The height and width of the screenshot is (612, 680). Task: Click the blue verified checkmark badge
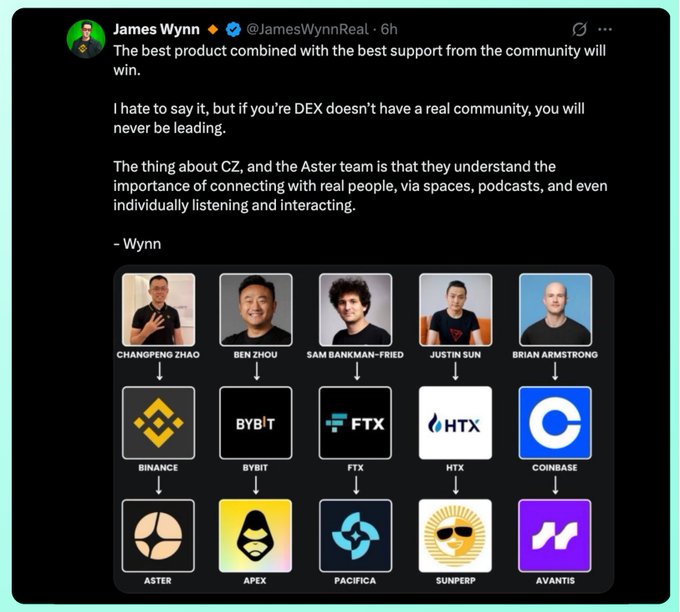(233, 29)
